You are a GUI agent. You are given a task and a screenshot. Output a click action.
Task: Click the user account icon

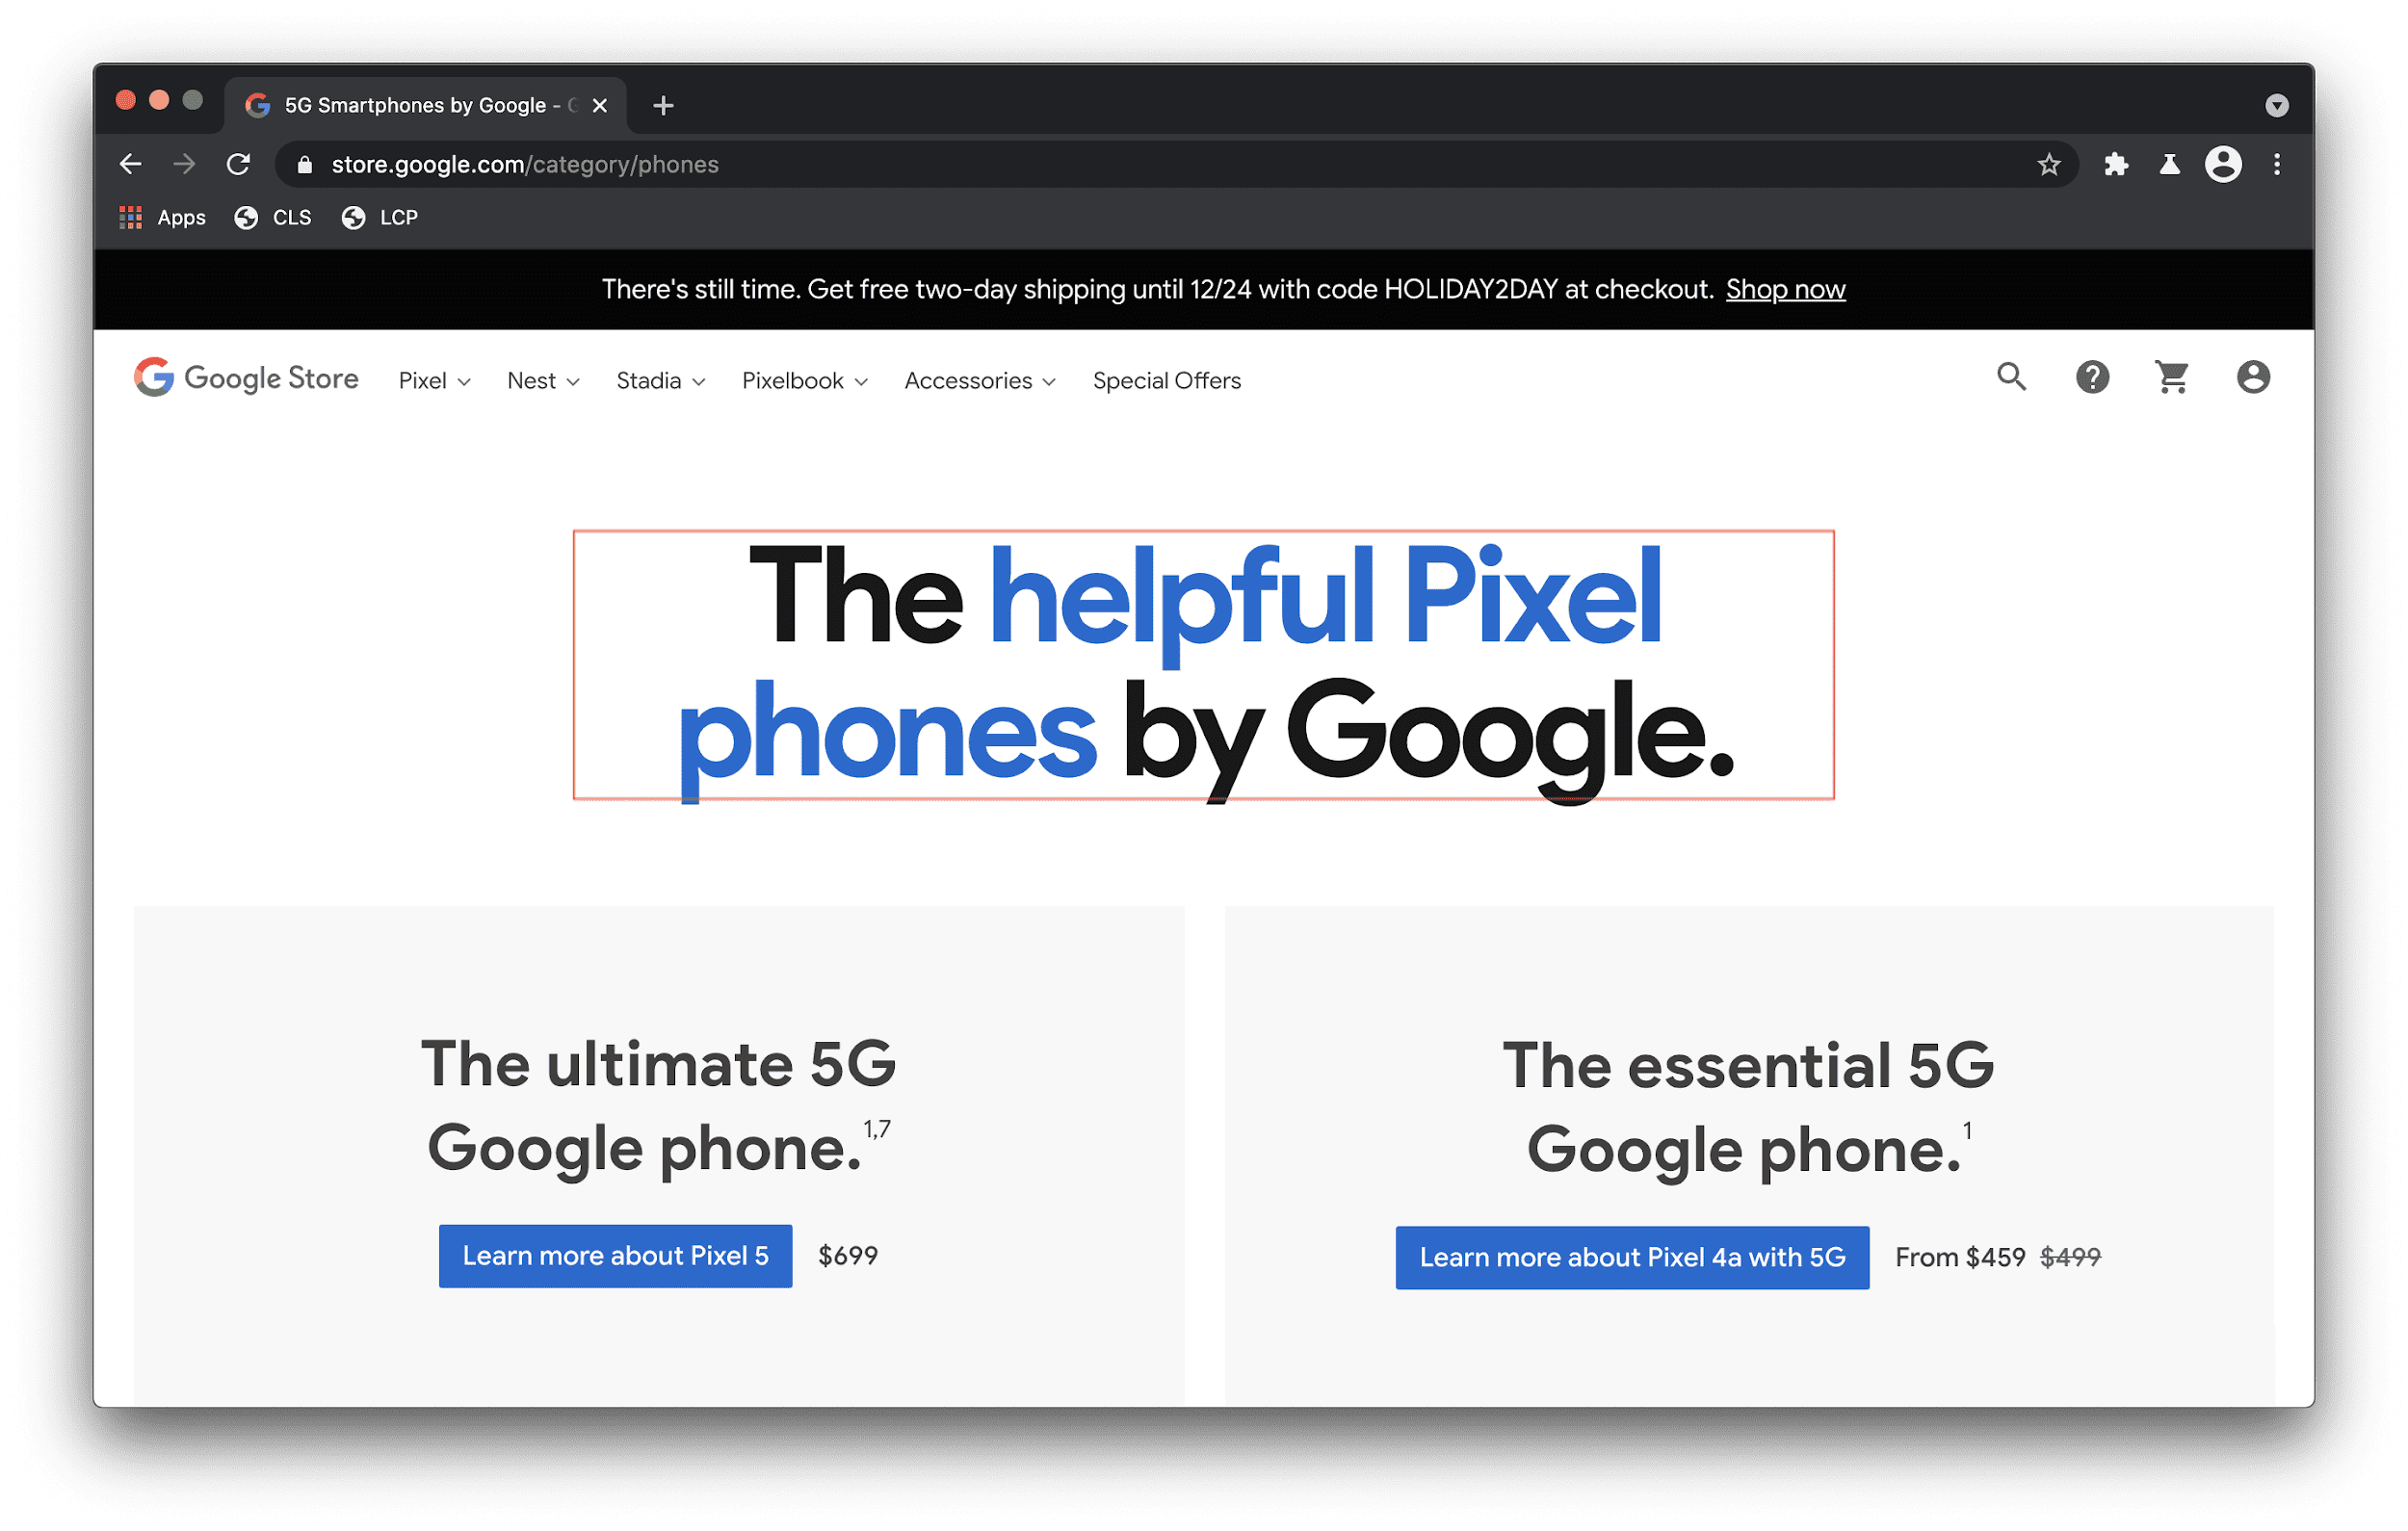click(x=2252, y=377)
